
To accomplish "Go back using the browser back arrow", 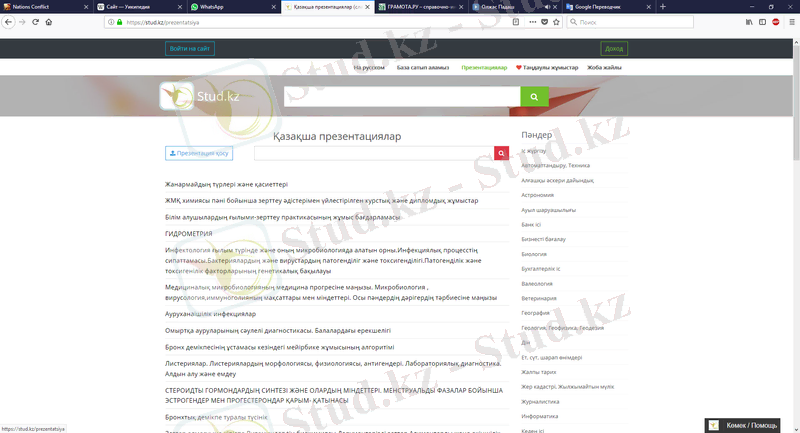I will pyautogui.click(x=8, y=22).
